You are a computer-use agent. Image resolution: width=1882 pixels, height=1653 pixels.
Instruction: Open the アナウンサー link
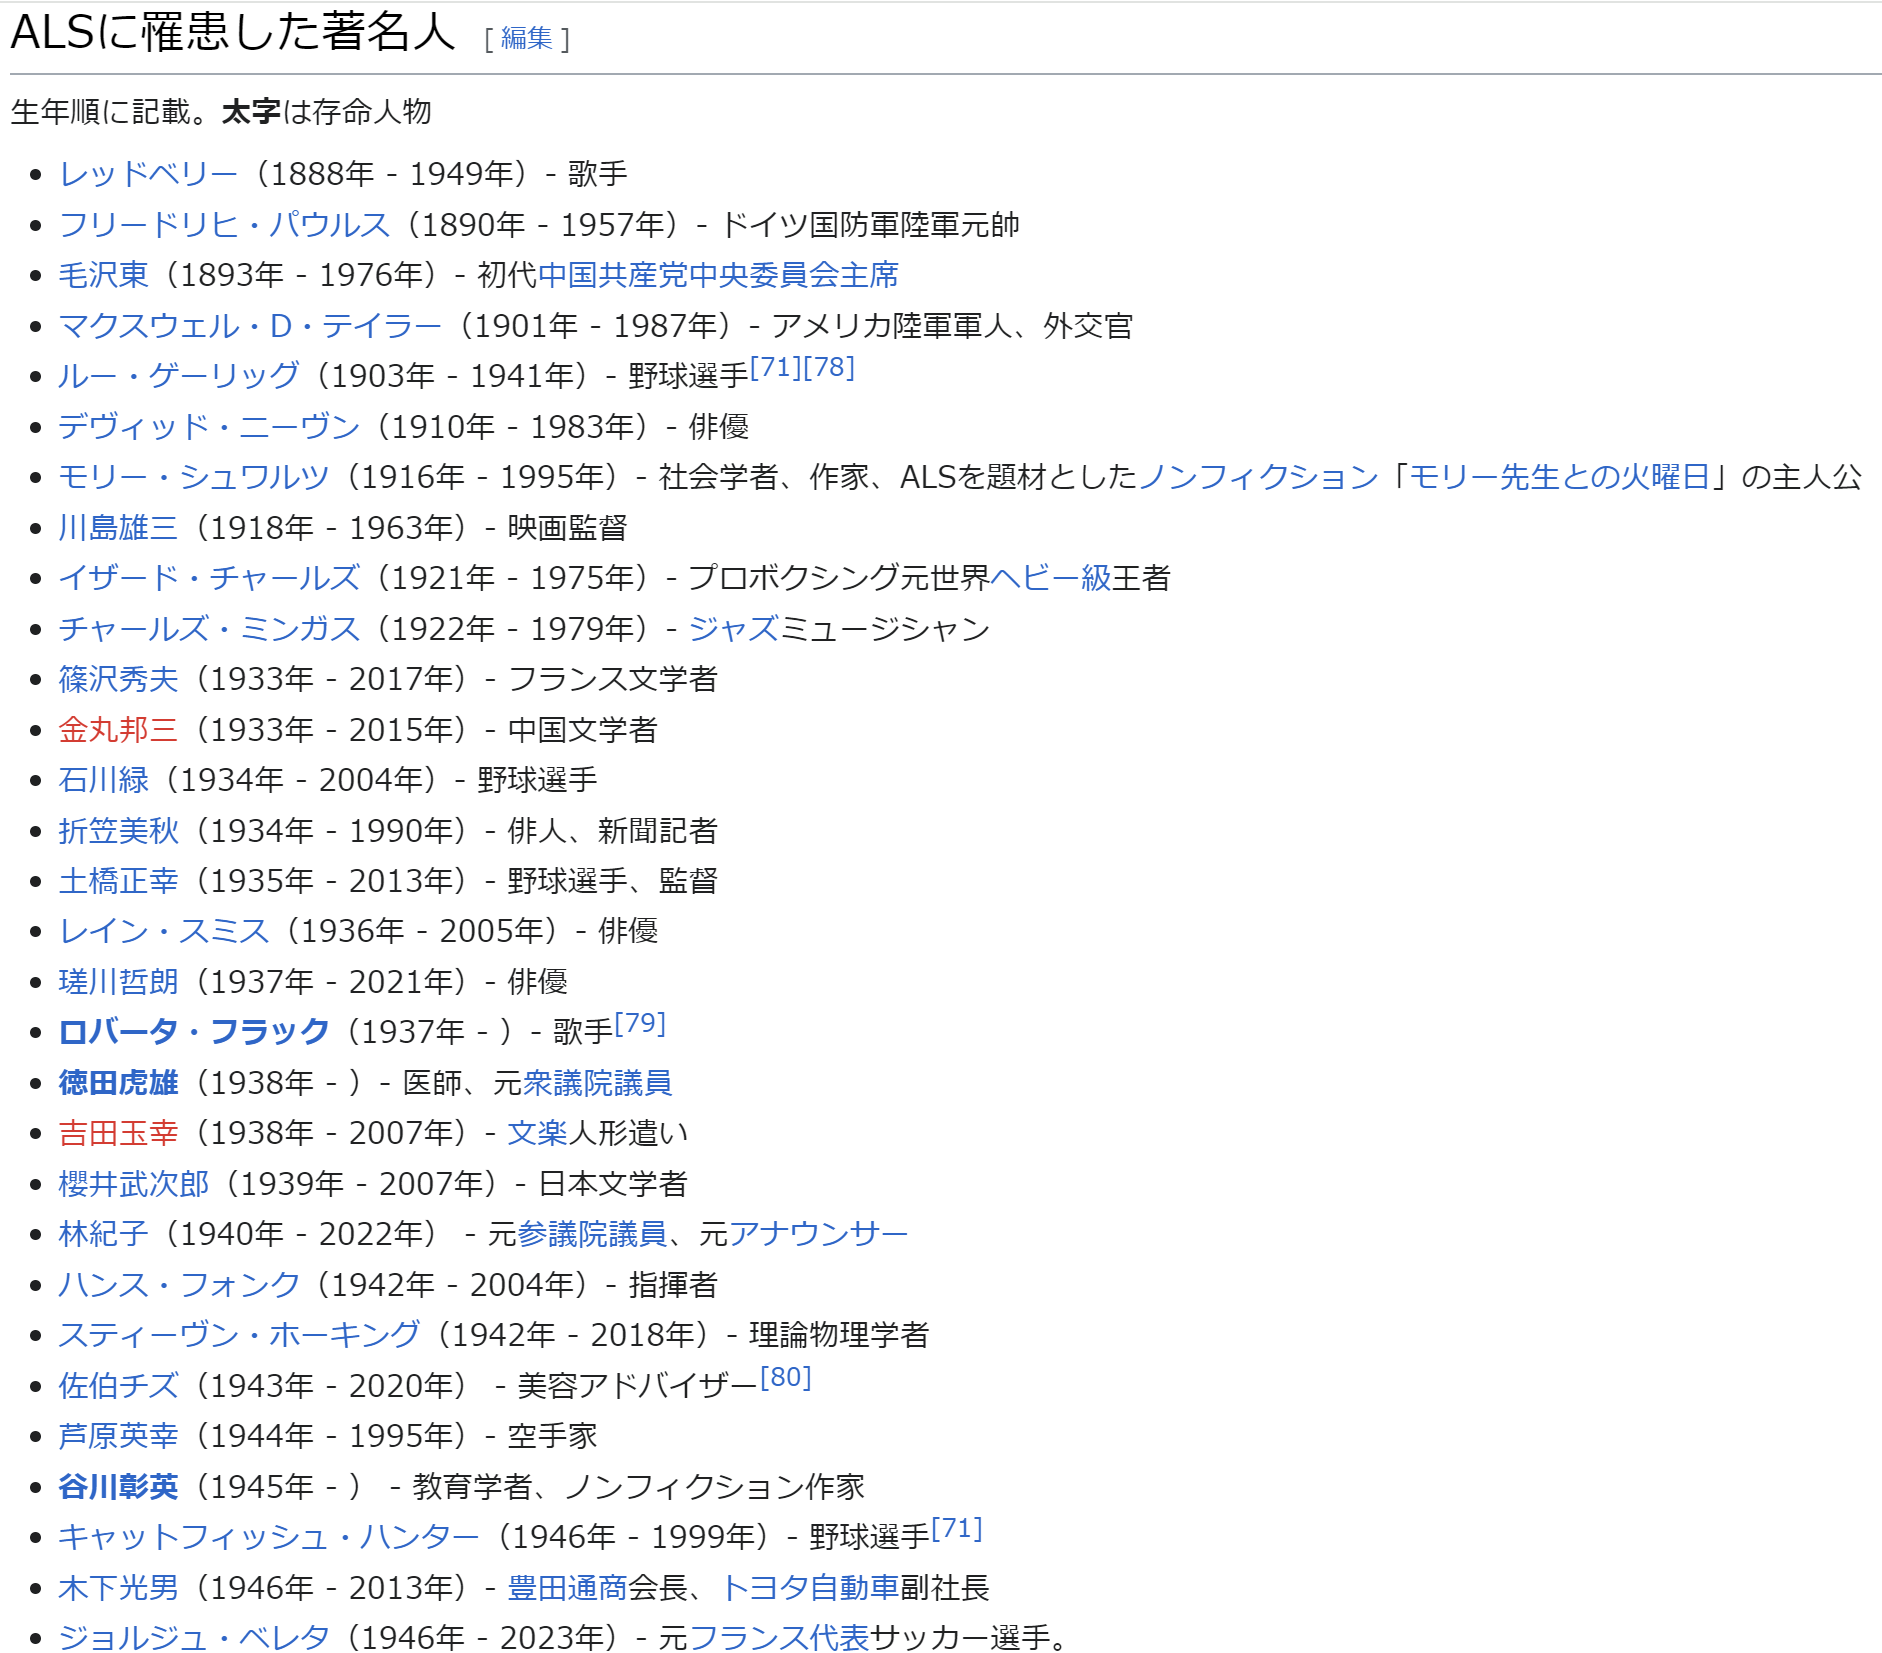[818, 1234]
